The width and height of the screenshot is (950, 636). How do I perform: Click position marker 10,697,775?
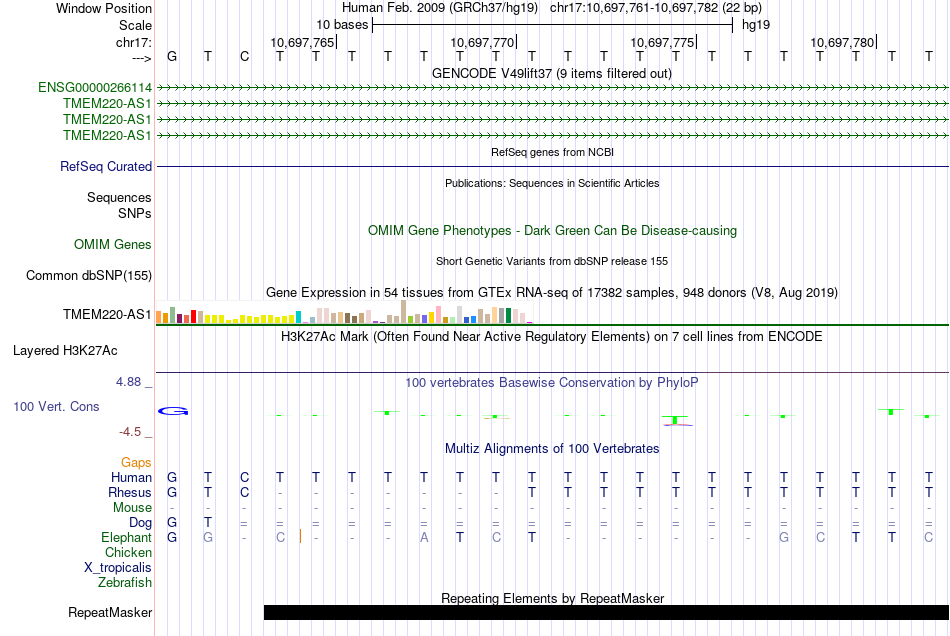(x=662, y=42)
